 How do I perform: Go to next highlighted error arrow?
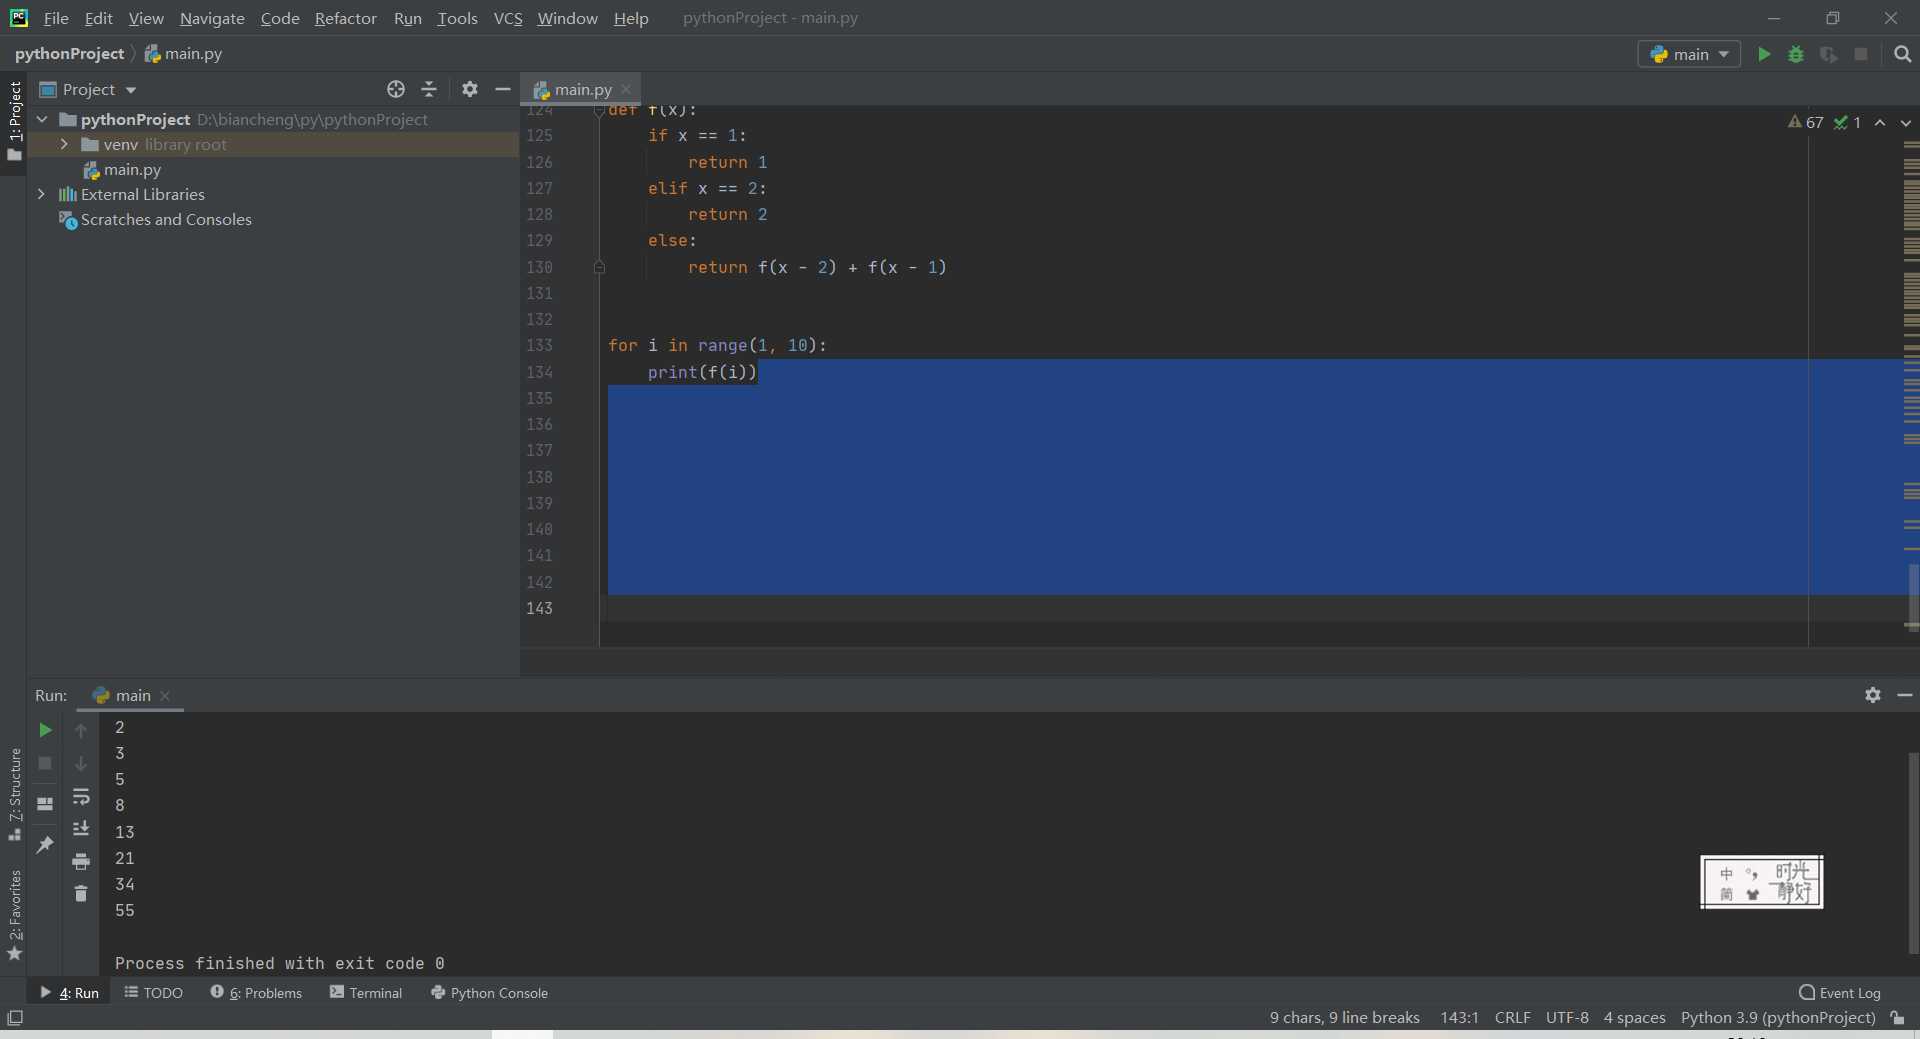1906,122
